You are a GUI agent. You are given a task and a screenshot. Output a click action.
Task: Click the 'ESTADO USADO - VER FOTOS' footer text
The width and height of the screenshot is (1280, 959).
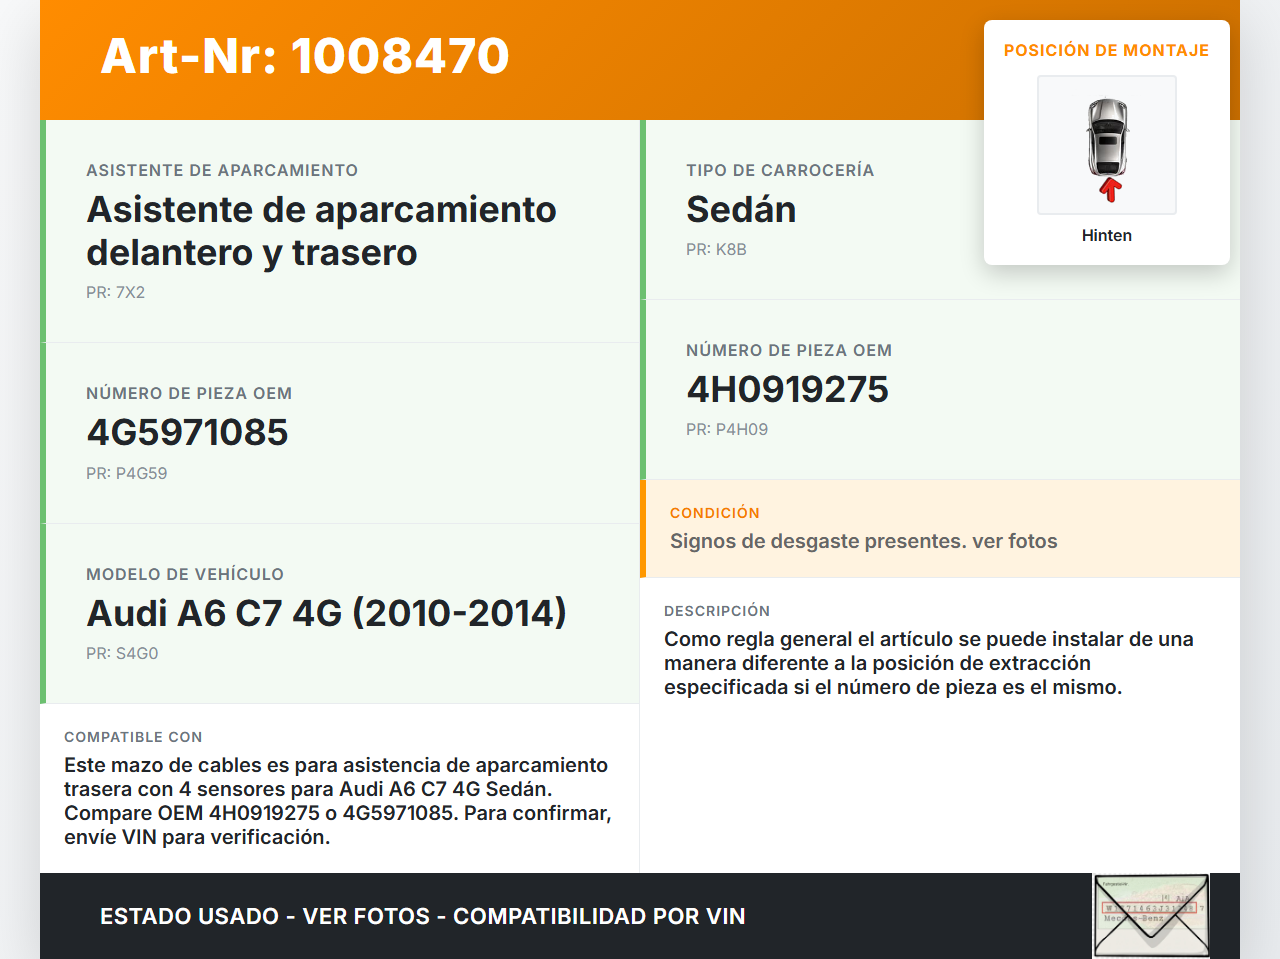423,916
